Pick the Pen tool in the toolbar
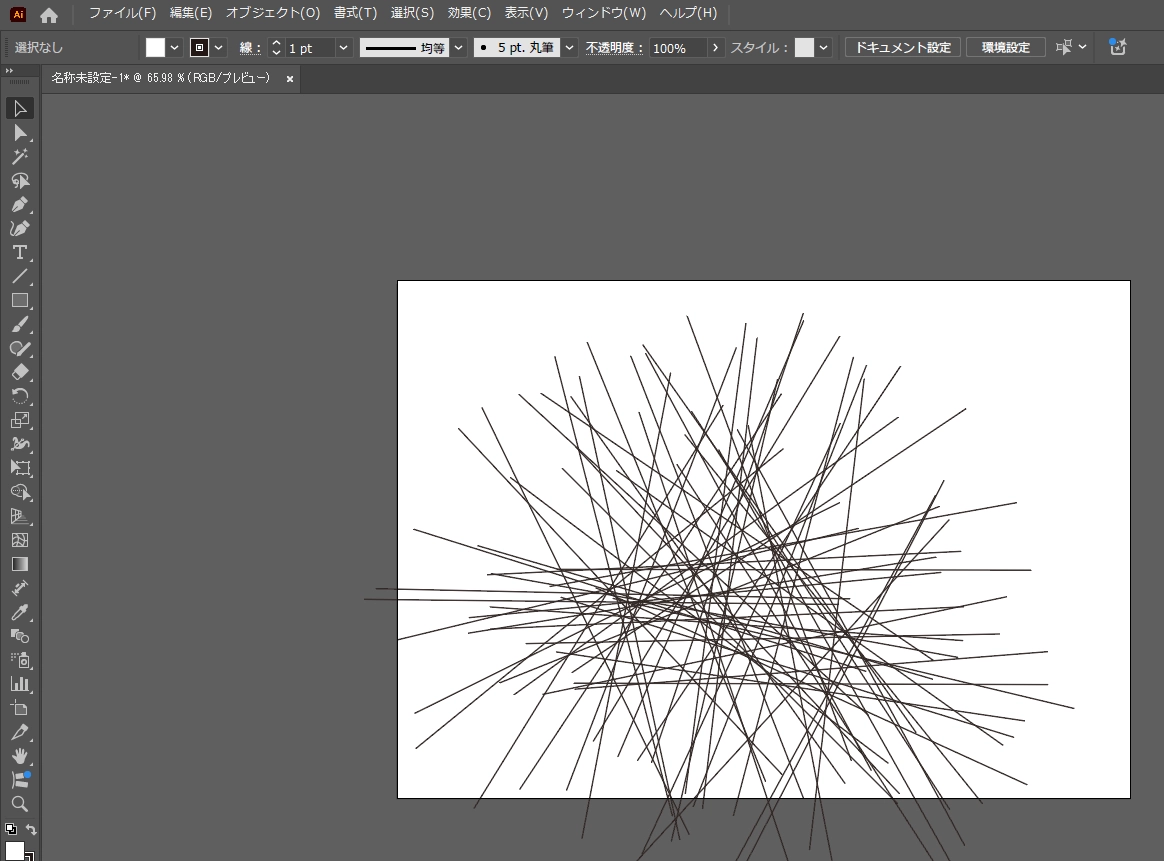The height and width of the screenshot is (861, 1164). coord(19,204)
